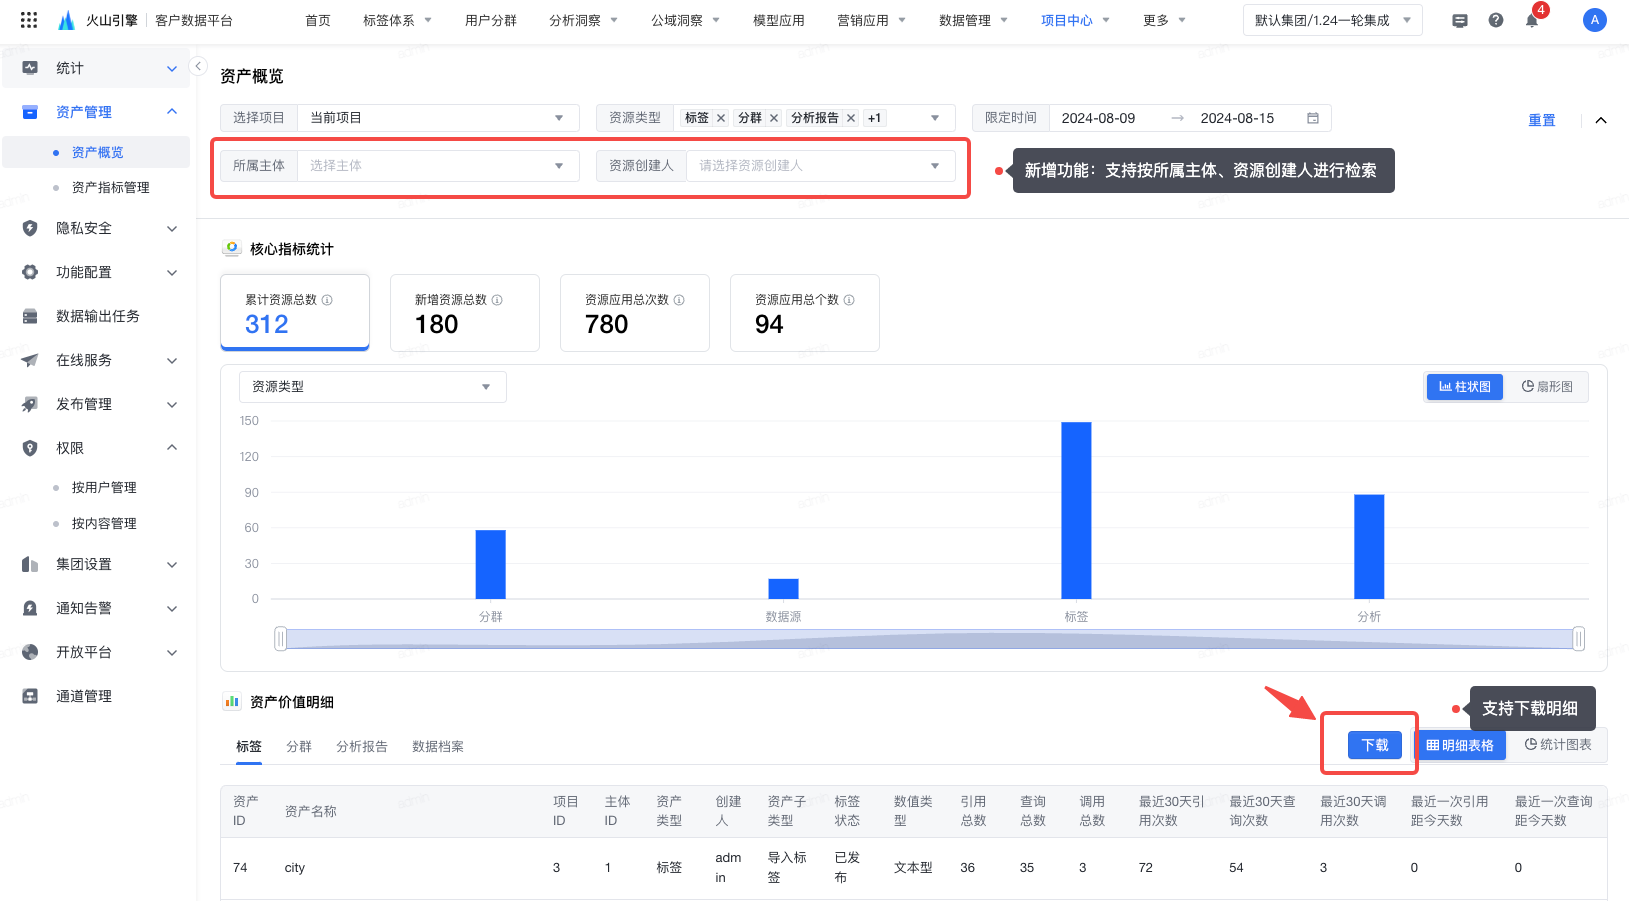Collapse the left sidebar with arrow icon
This screenshot has width=1629, height=901.
point(198,67)
